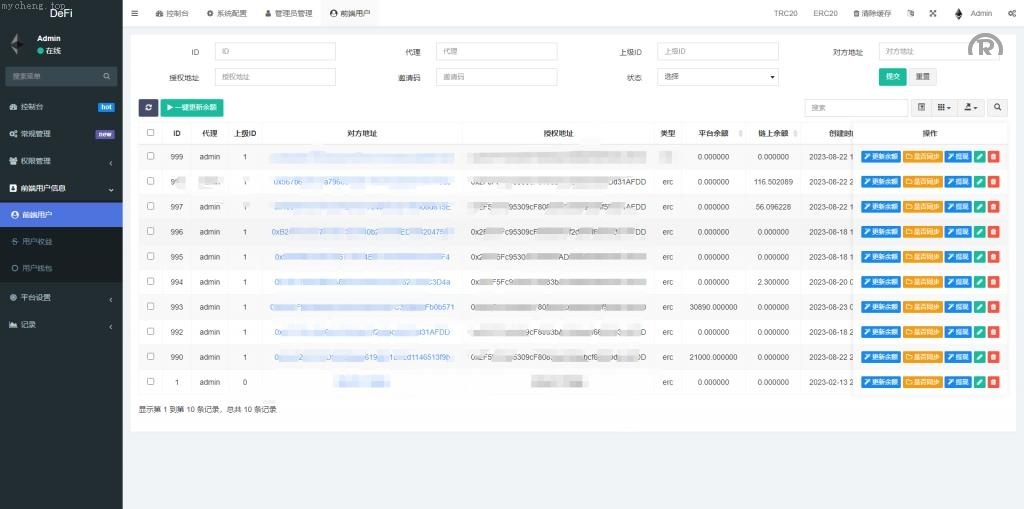Screen dimensions: 1024x509
Task: Open the 状态 select dropdown
Action: (x=718, y=77)
